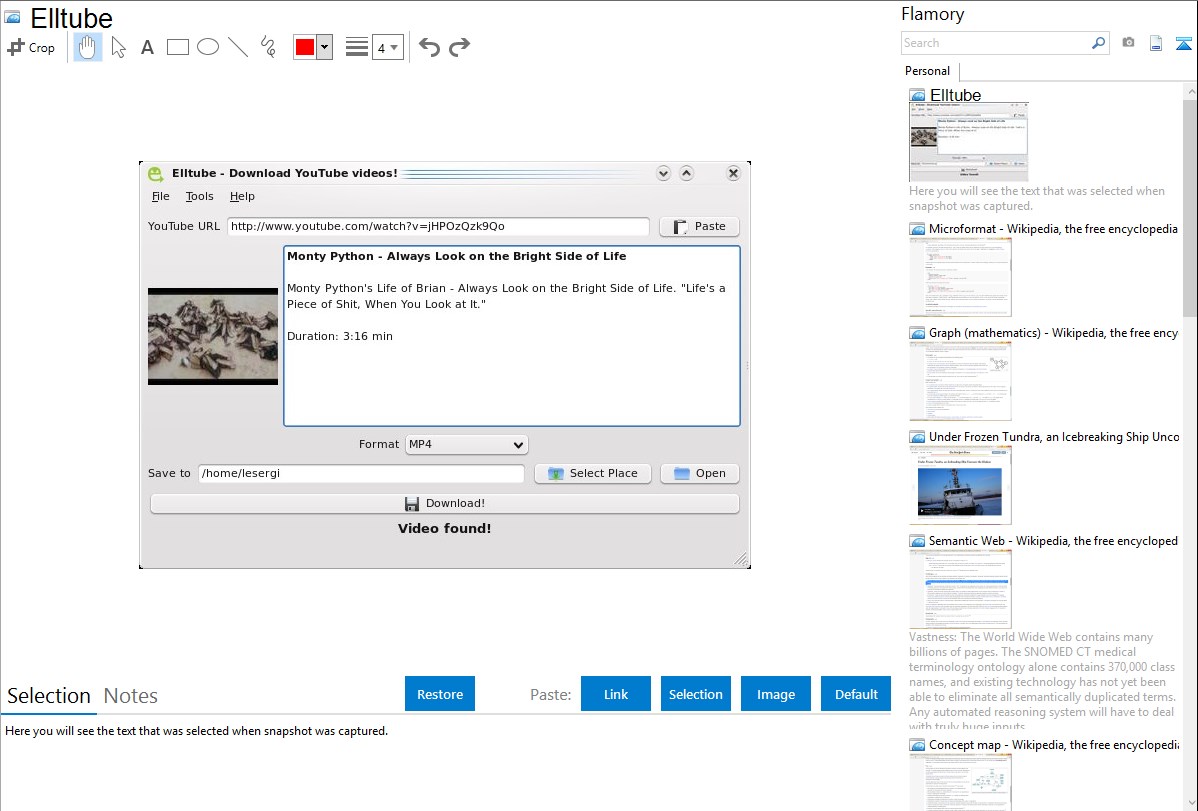
Task: Switch to the Notes tab
Action: coord(131,696)
